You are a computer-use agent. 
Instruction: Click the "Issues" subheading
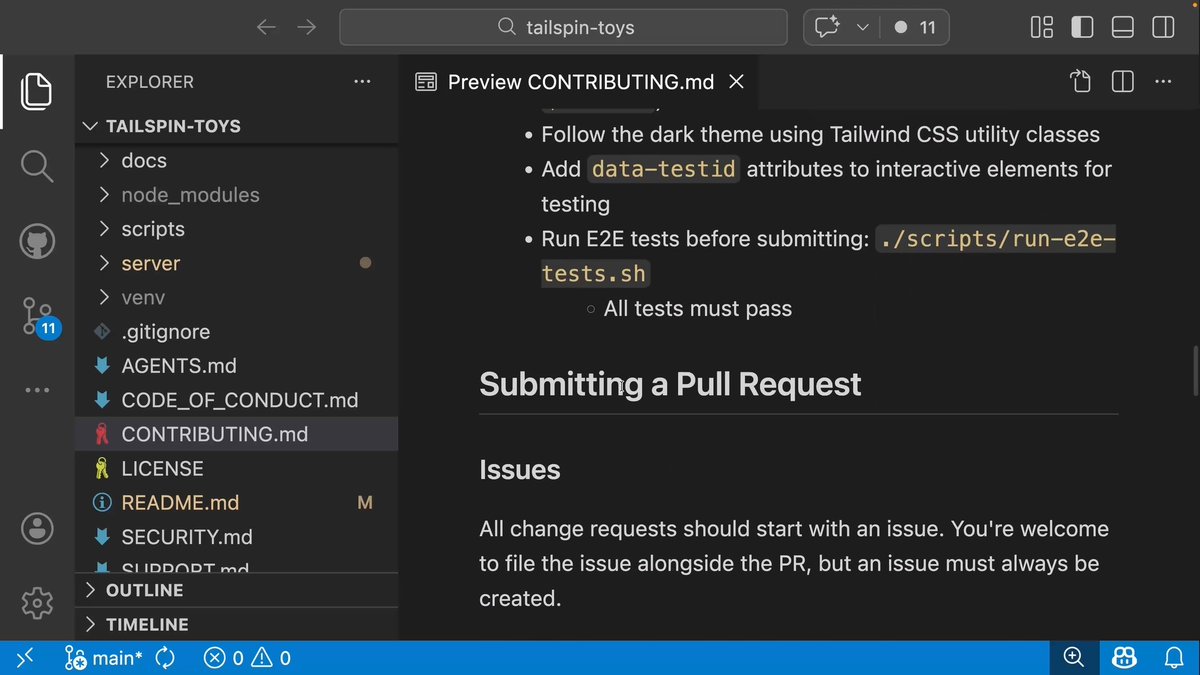click(520, 470)
